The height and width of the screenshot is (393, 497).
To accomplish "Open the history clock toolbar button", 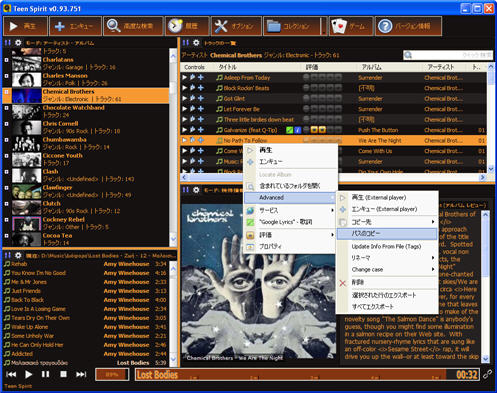I will (x=187, y=26).
